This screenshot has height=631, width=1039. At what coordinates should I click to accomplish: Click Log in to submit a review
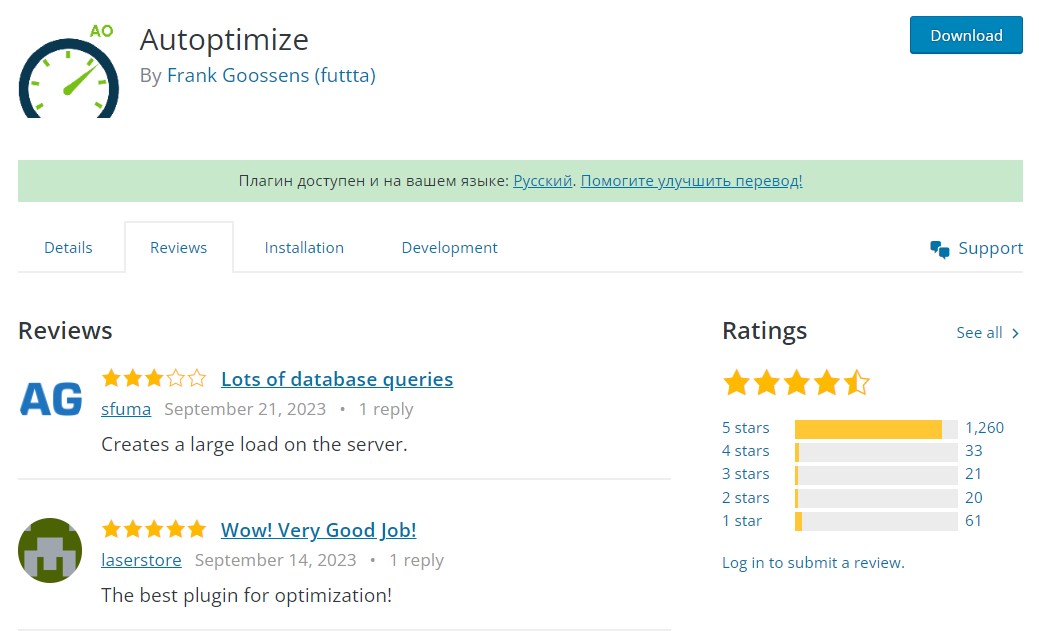click(813, 563)
